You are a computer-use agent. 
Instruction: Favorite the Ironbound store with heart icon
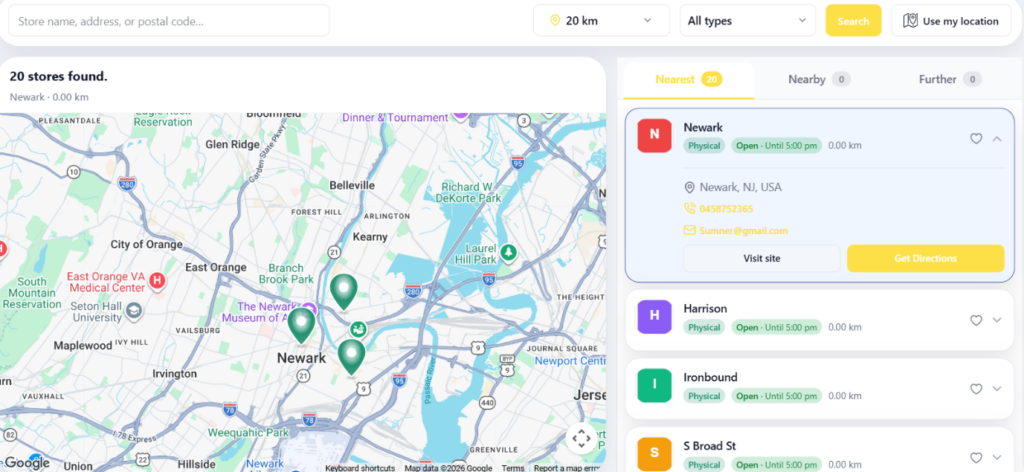point(976,388)
